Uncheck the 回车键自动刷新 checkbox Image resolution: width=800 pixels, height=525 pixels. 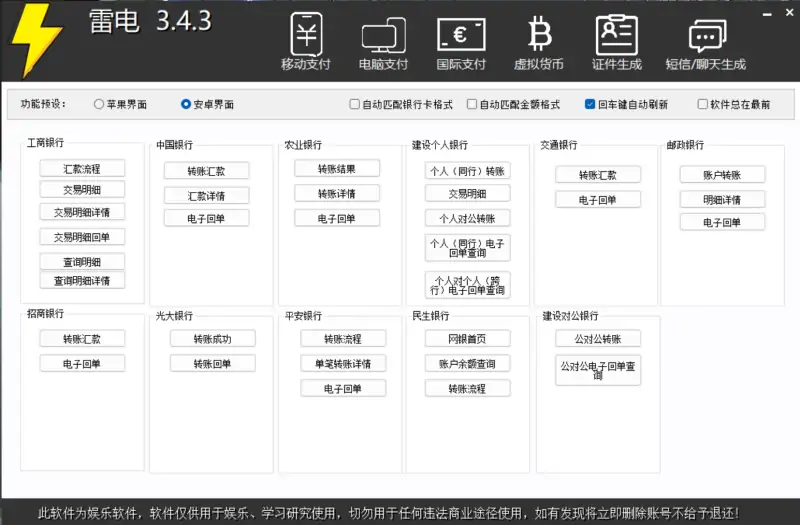pos(590,104)
